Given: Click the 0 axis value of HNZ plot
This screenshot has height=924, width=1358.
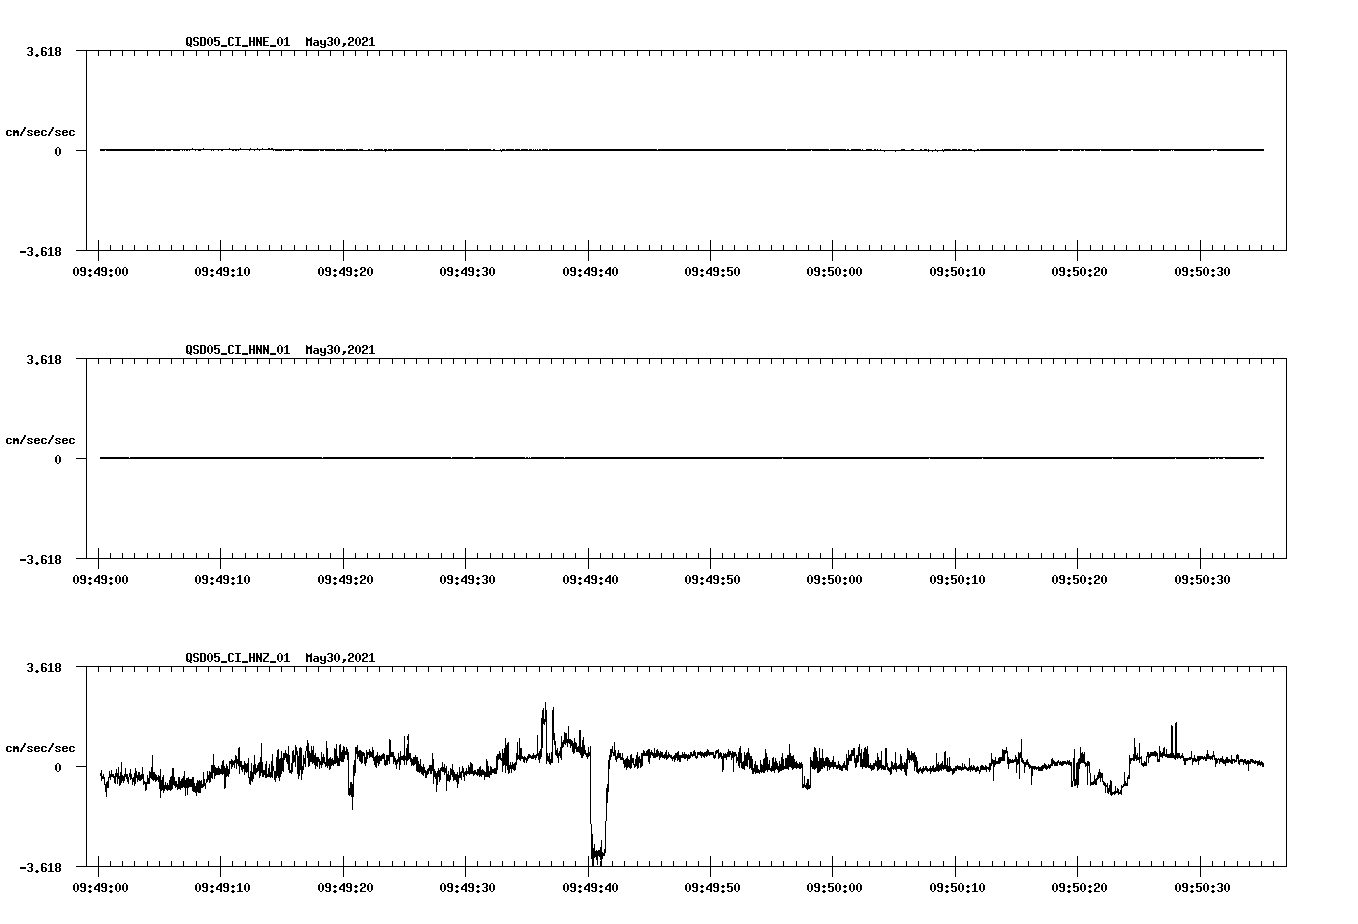Looking at the screenshot, I should (x=58, y=767).
